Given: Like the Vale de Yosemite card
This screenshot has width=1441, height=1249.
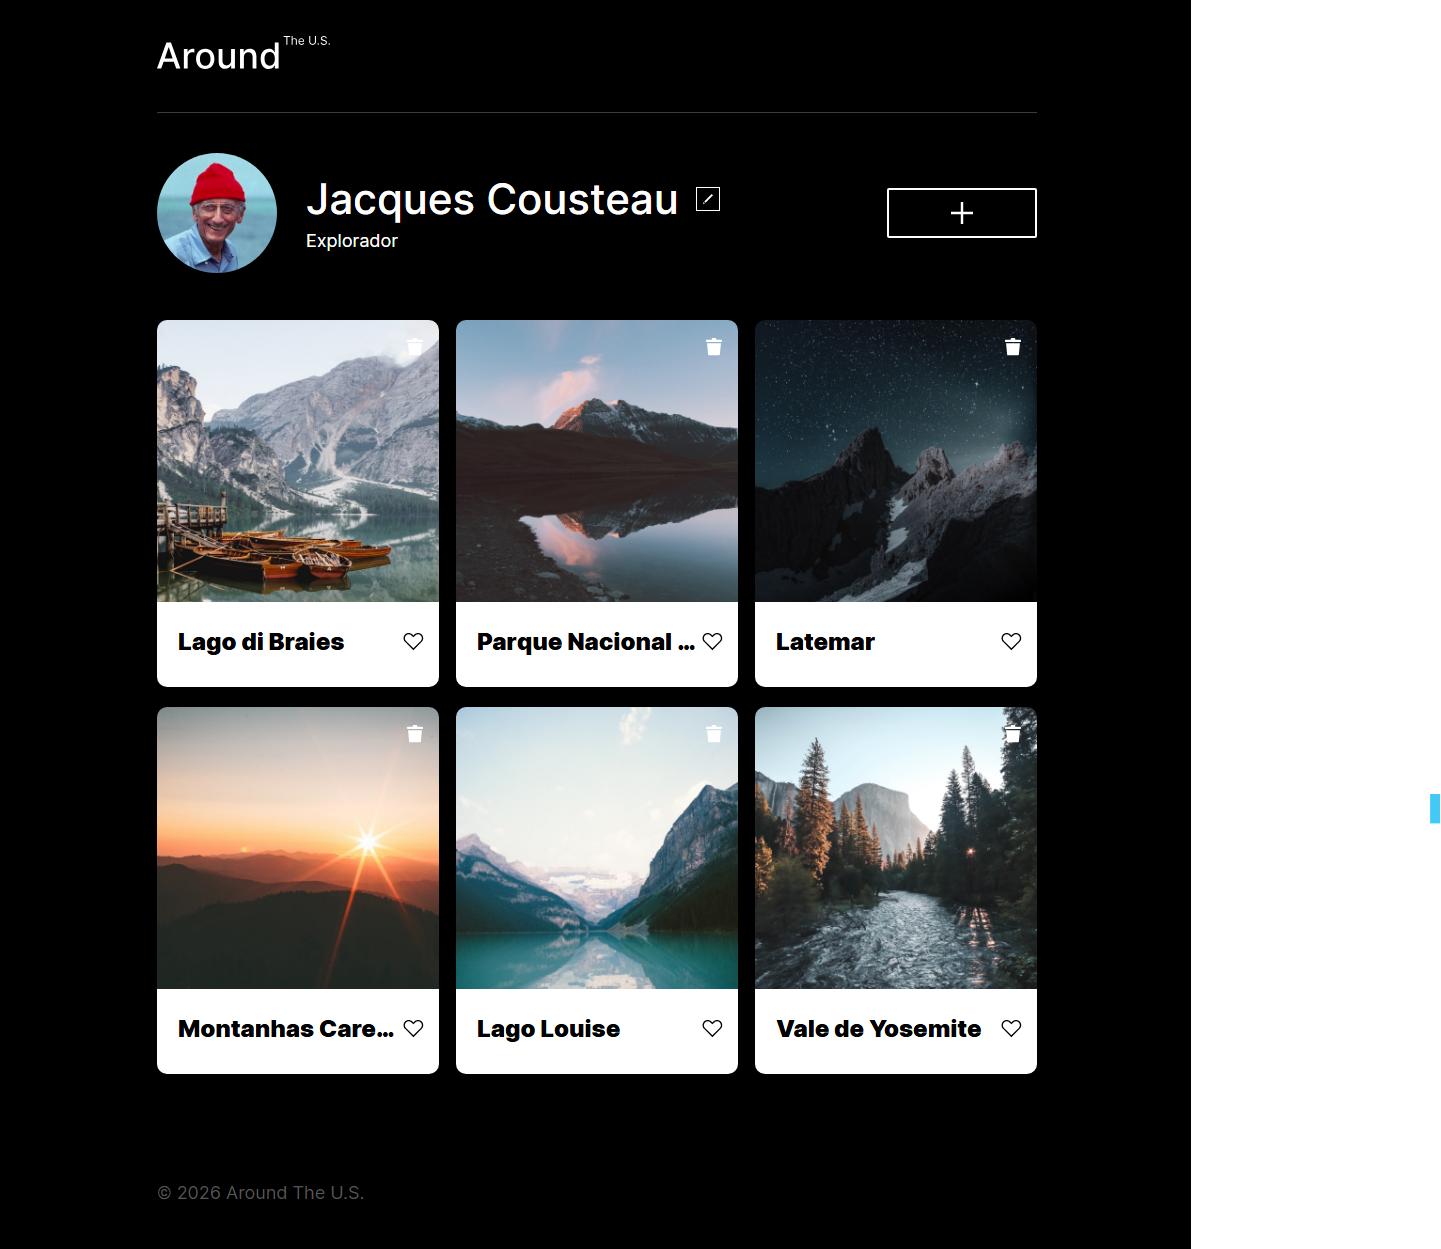Looking at the screenshot, I should click(1011, 1029).
